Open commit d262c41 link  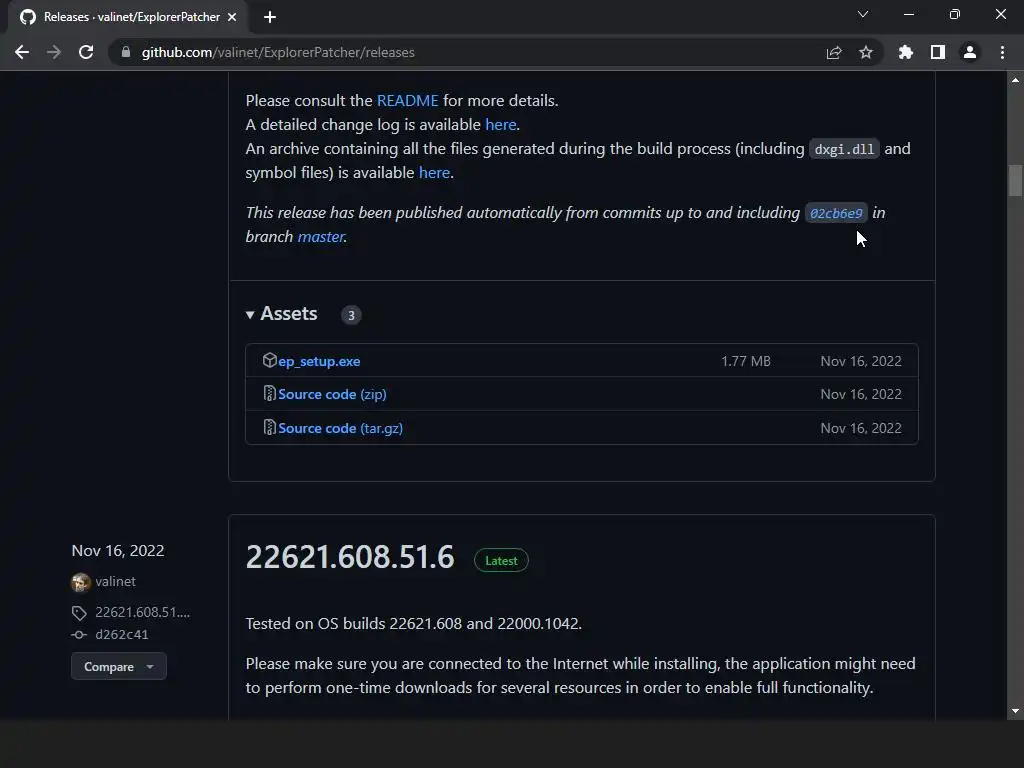click(x=121, y=635)
